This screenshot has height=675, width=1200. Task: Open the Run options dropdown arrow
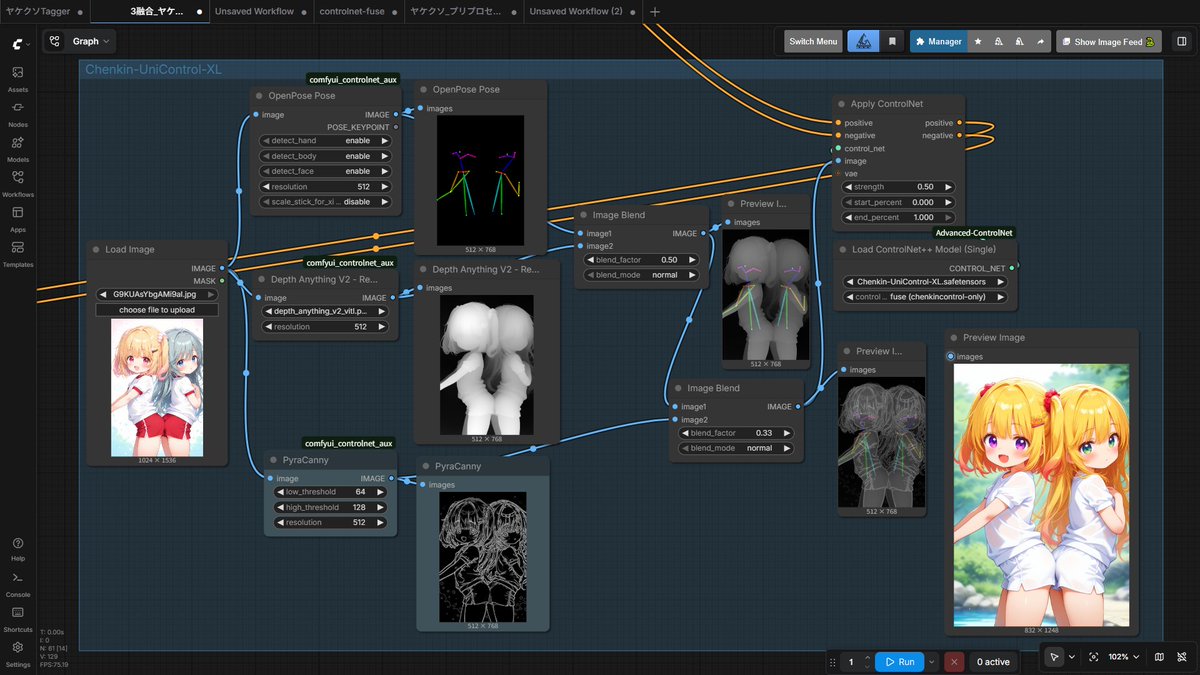(933, 661)
